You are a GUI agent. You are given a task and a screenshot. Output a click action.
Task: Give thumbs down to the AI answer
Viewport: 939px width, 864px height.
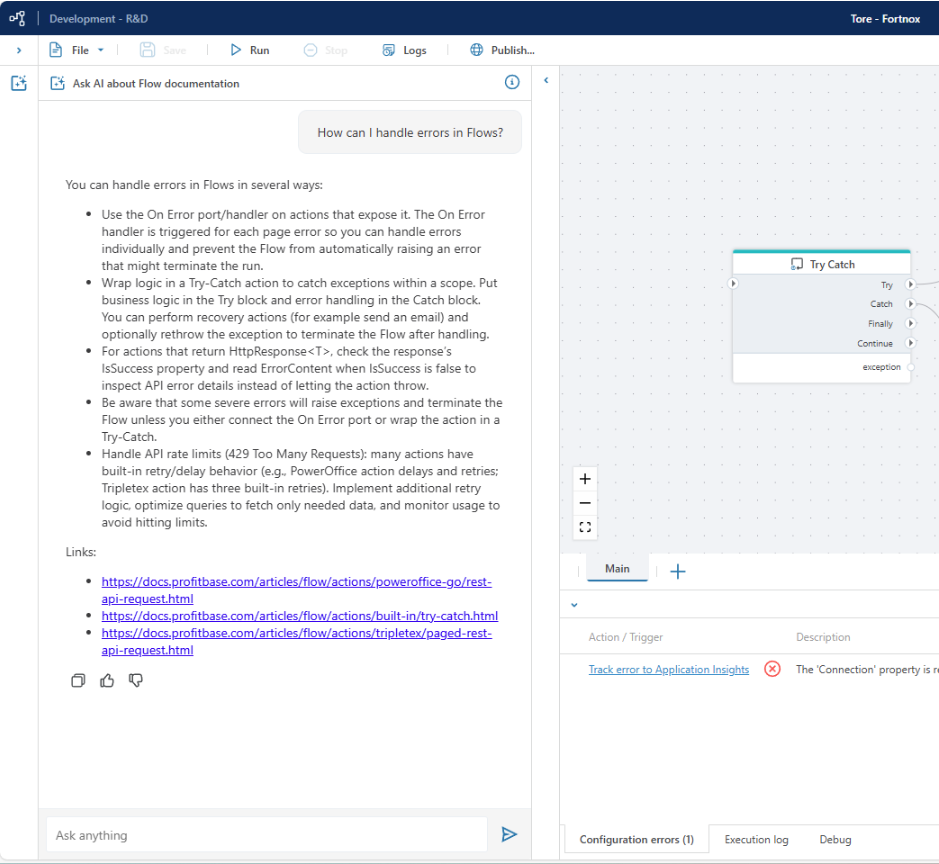136,681
